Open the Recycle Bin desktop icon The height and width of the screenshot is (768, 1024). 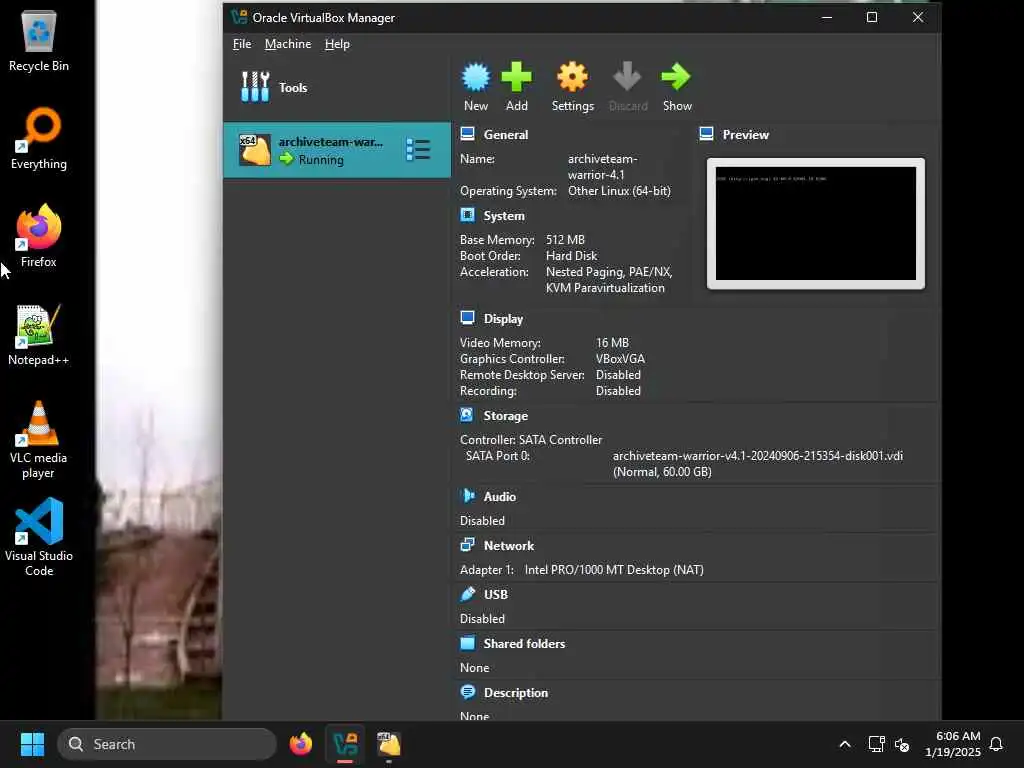pyautogui.click(x=39, y=41)
